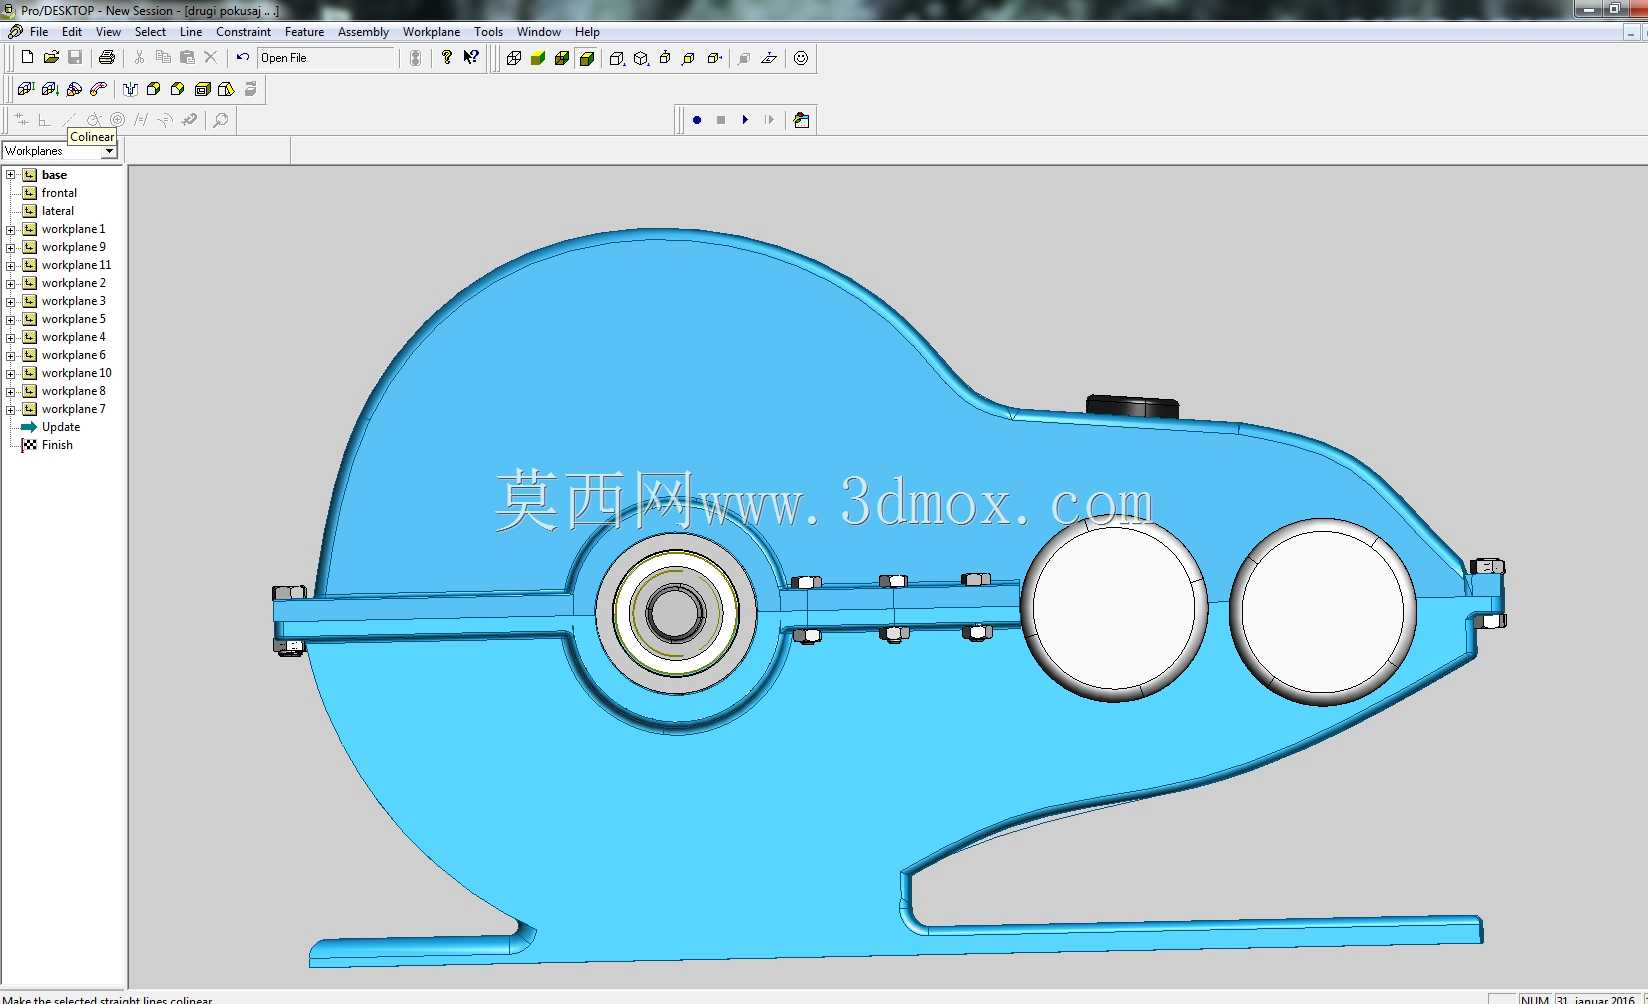Click the Delete X icon

click(x=211, y=58)
